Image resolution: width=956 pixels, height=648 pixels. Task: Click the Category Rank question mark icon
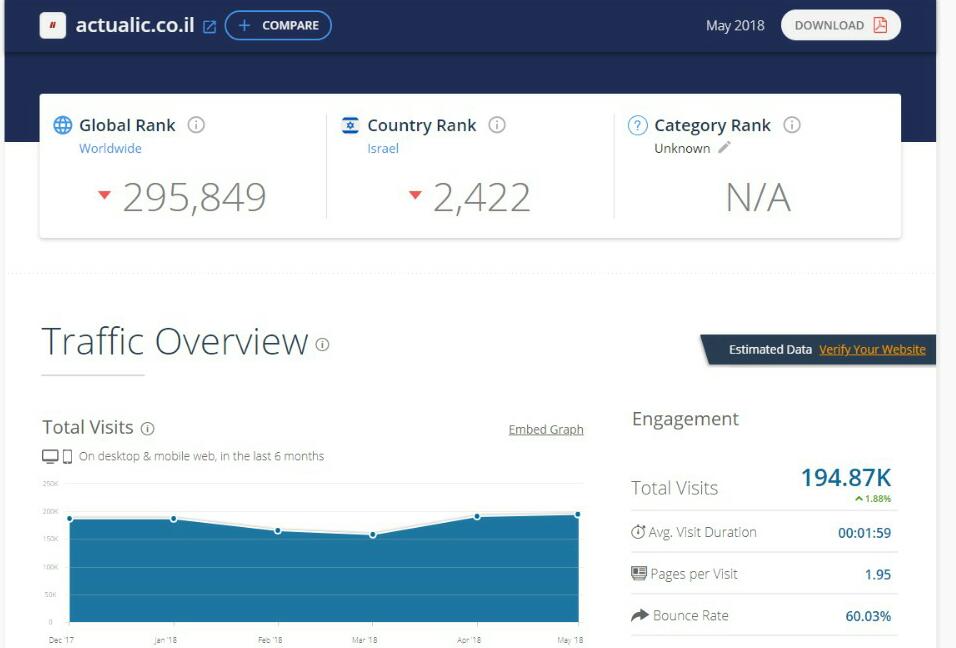pos(637,125)
